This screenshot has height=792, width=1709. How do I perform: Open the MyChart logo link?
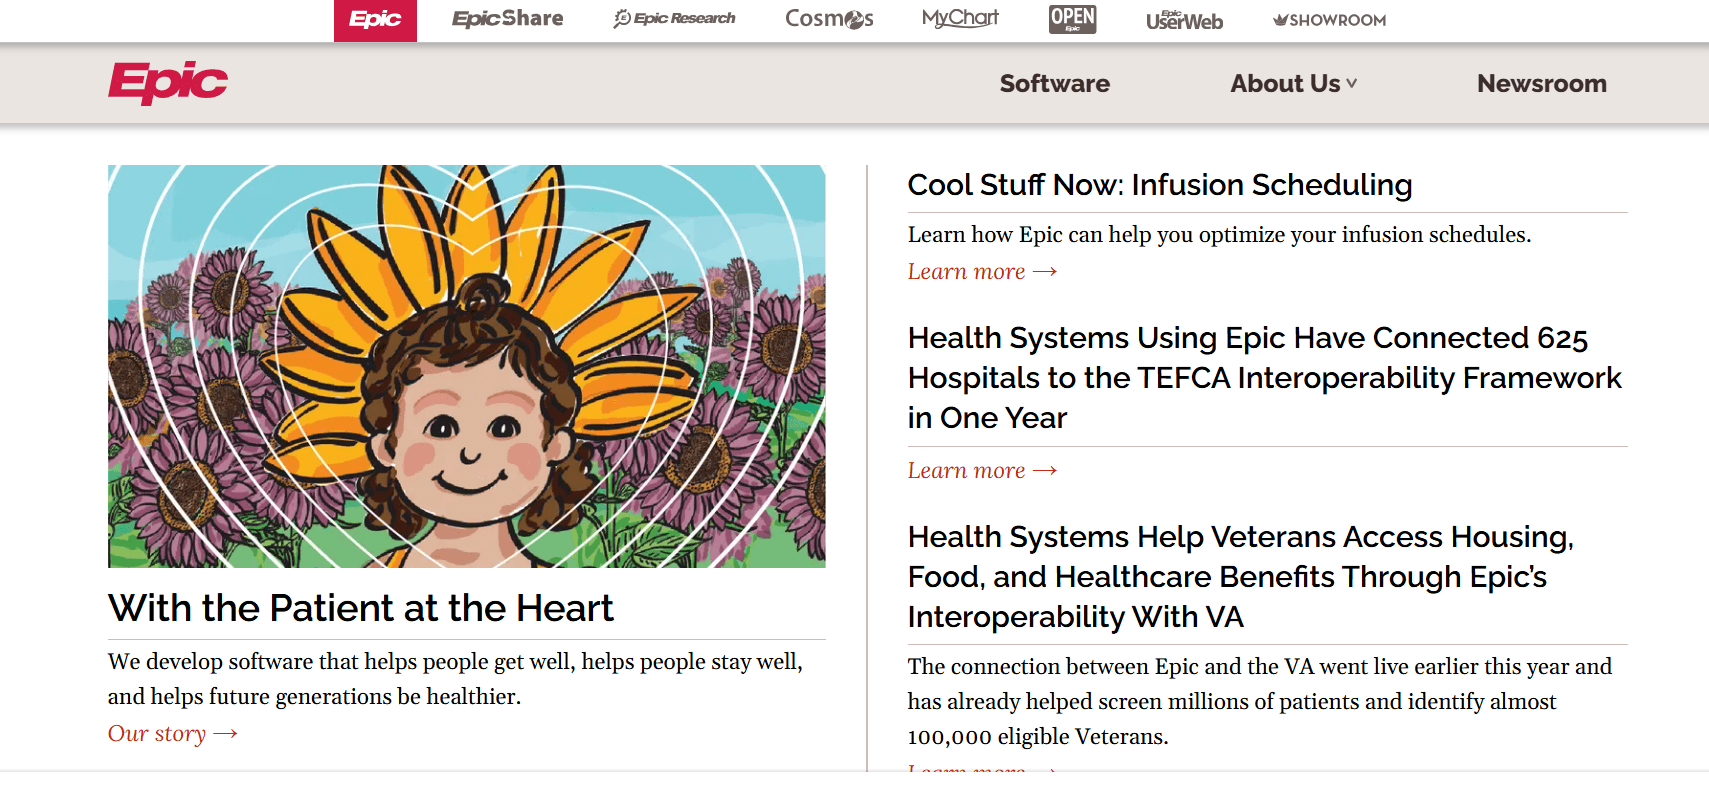(960, 19)
